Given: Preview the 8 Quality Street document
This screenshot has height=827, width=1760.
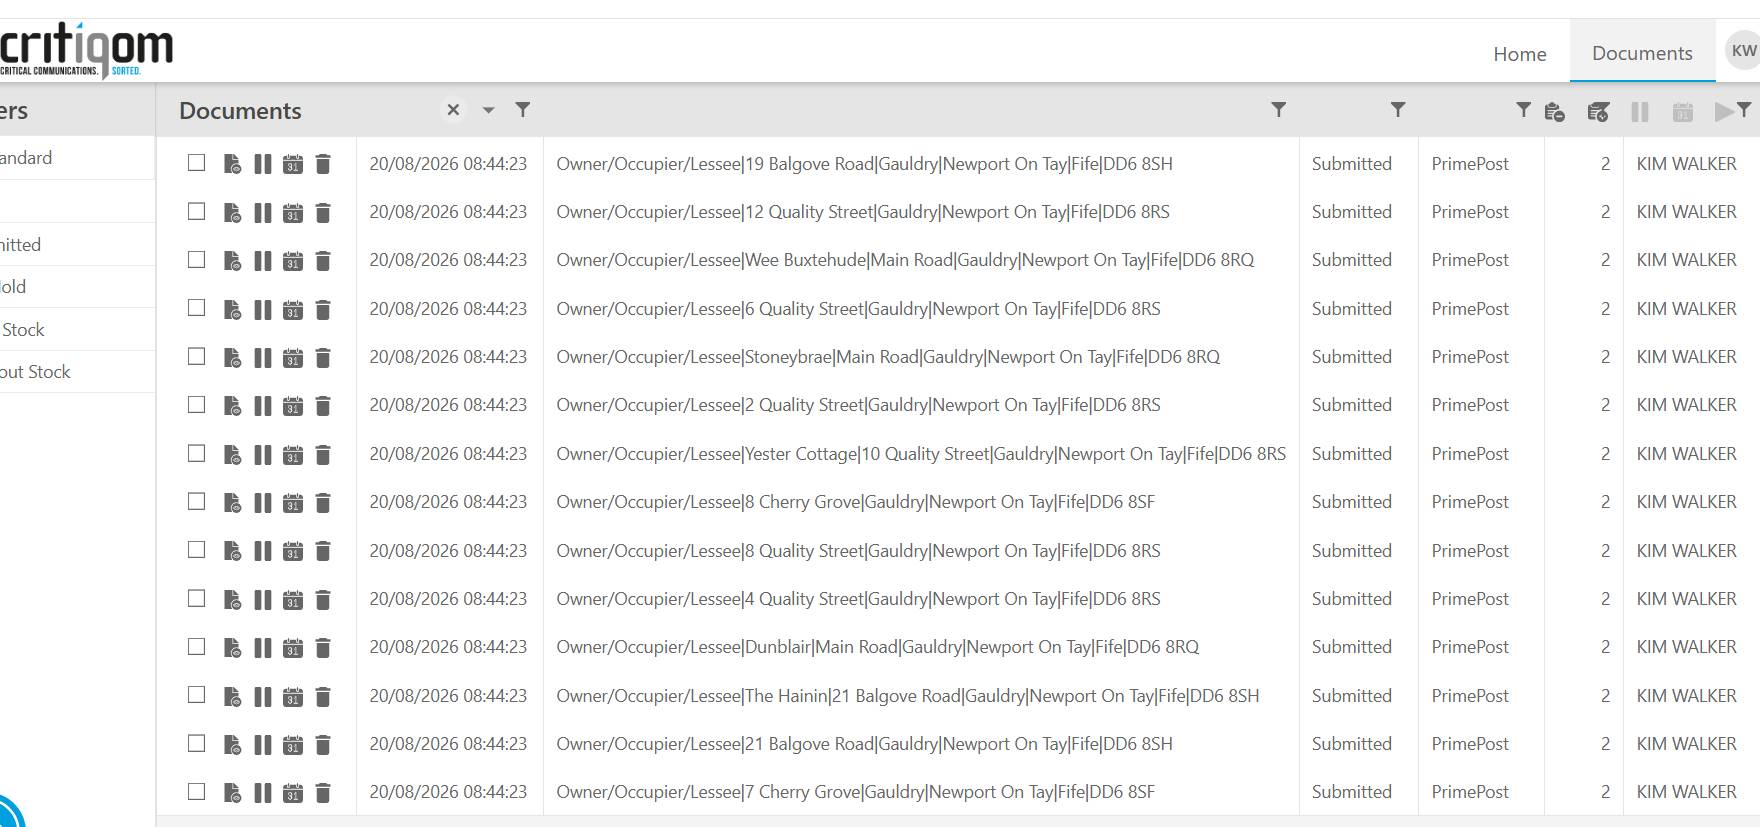Looking at the screenshot, I should tap(232, 551).
